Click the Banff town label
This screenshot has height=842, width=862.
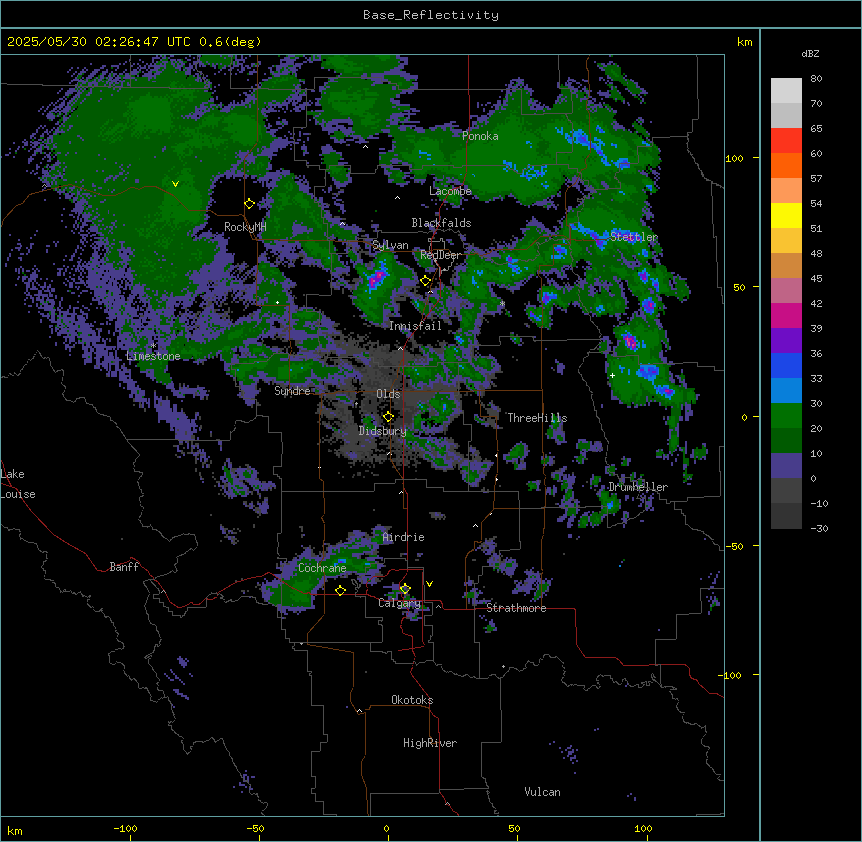pyautogui.click(x=124, y=567)
